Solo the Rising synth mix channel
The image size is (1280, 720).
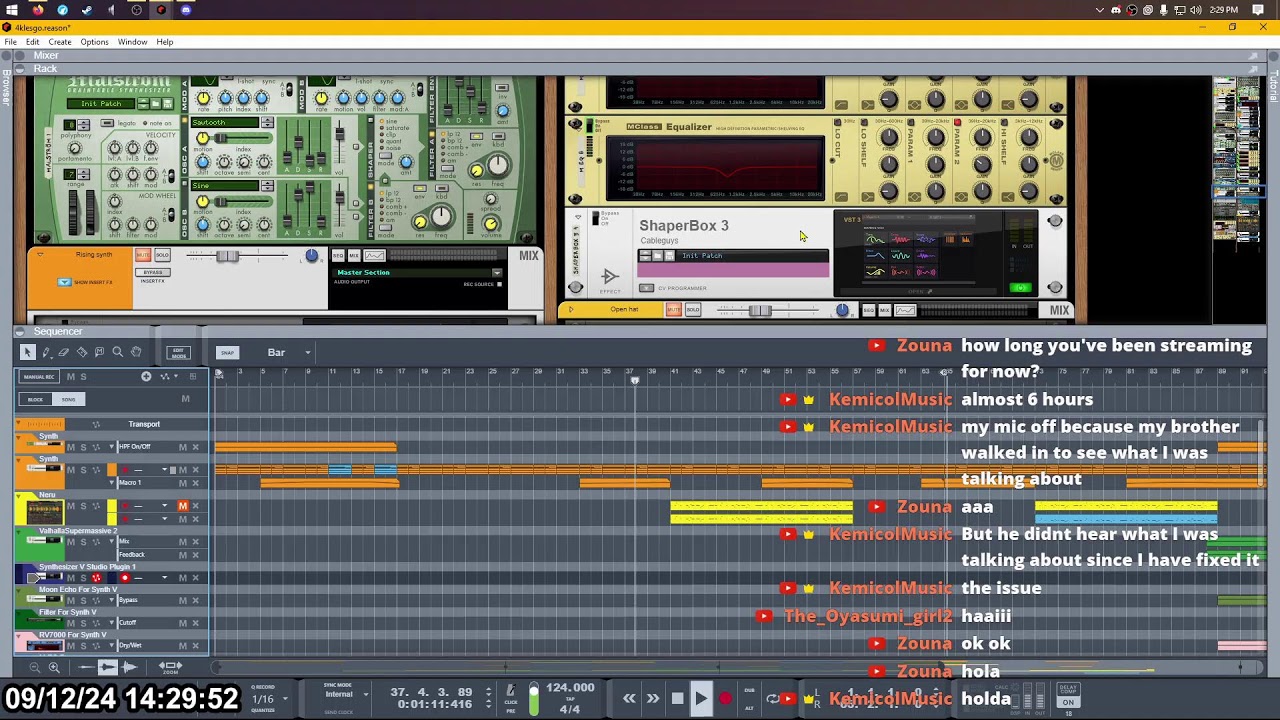(x=161, y=255)
